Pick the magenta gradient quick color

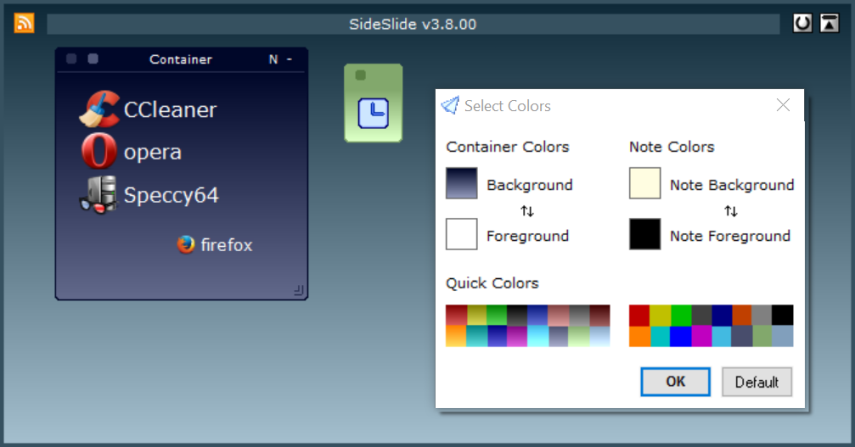pos(517,336)
